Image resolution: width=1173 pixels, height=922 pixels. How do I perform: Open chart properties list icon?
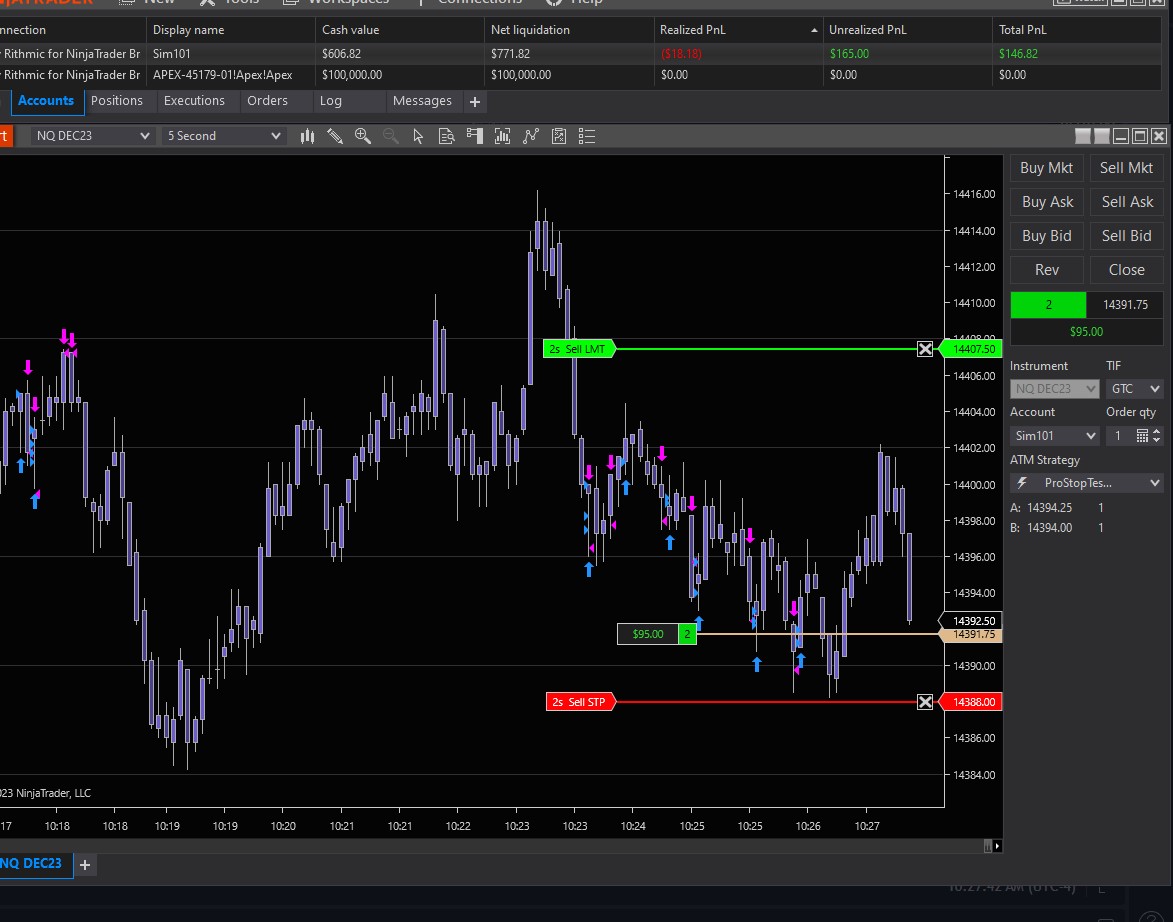pos(587,136)
